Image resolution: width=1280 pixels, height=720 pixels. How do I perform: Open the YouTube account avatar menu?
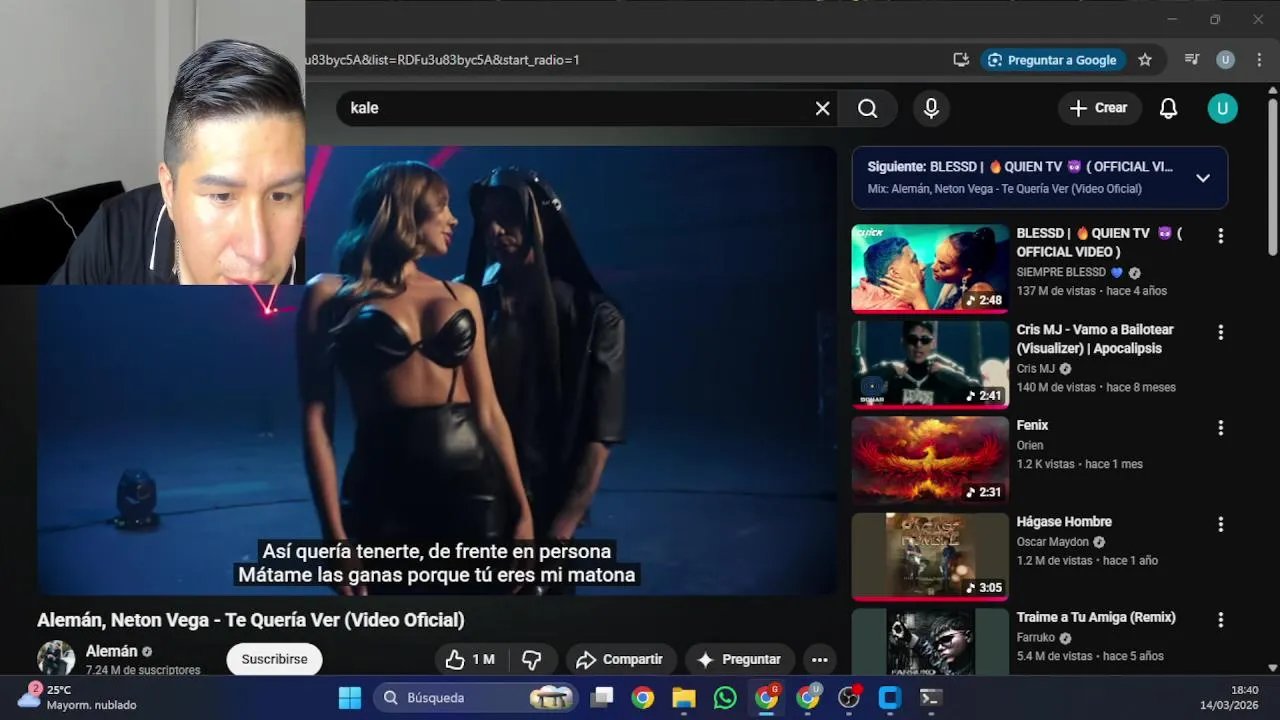(x=1222, y=108)
